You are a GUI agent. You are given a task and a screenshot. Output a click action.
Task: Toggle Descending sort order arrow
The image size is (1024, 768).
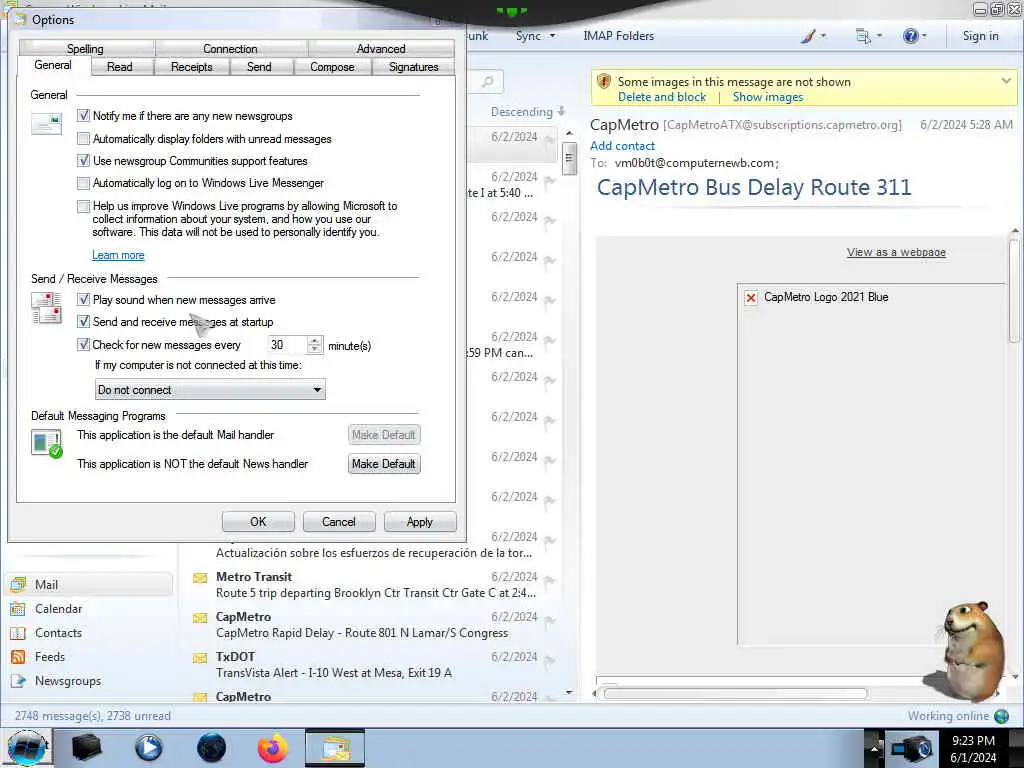point(561,112)
